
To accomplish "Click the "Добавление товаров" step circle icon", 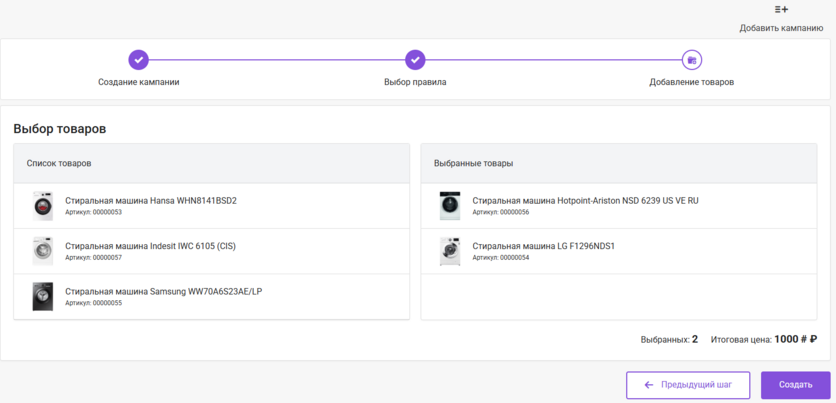I will pos(691,60).
